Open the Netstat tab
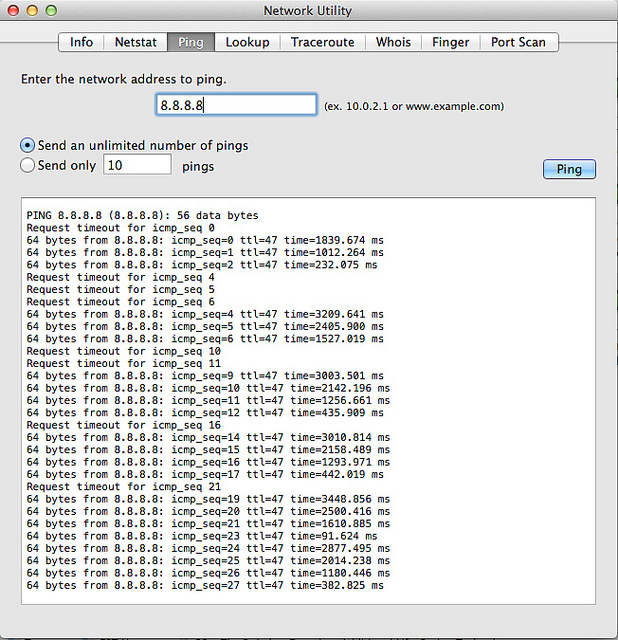The width and height of the screenshot is (618, 640). (x=135, y=42)
